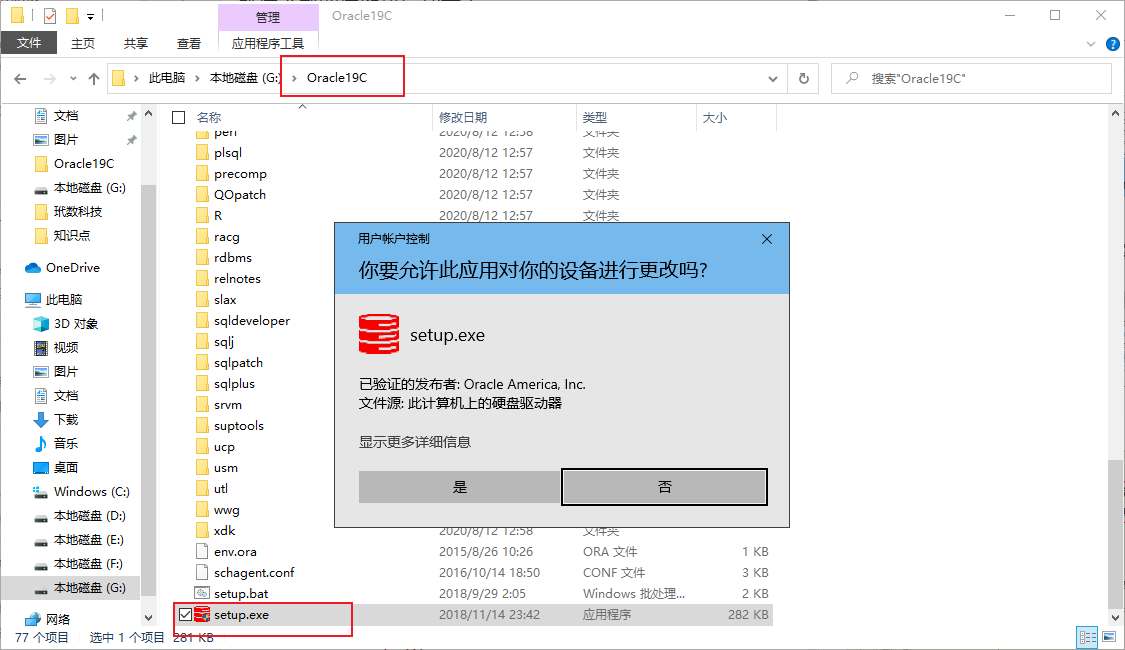Click the 搜索"Oracle19C" search box
Viewport: 1125px width, 650px height.
(x=971, y=79)
